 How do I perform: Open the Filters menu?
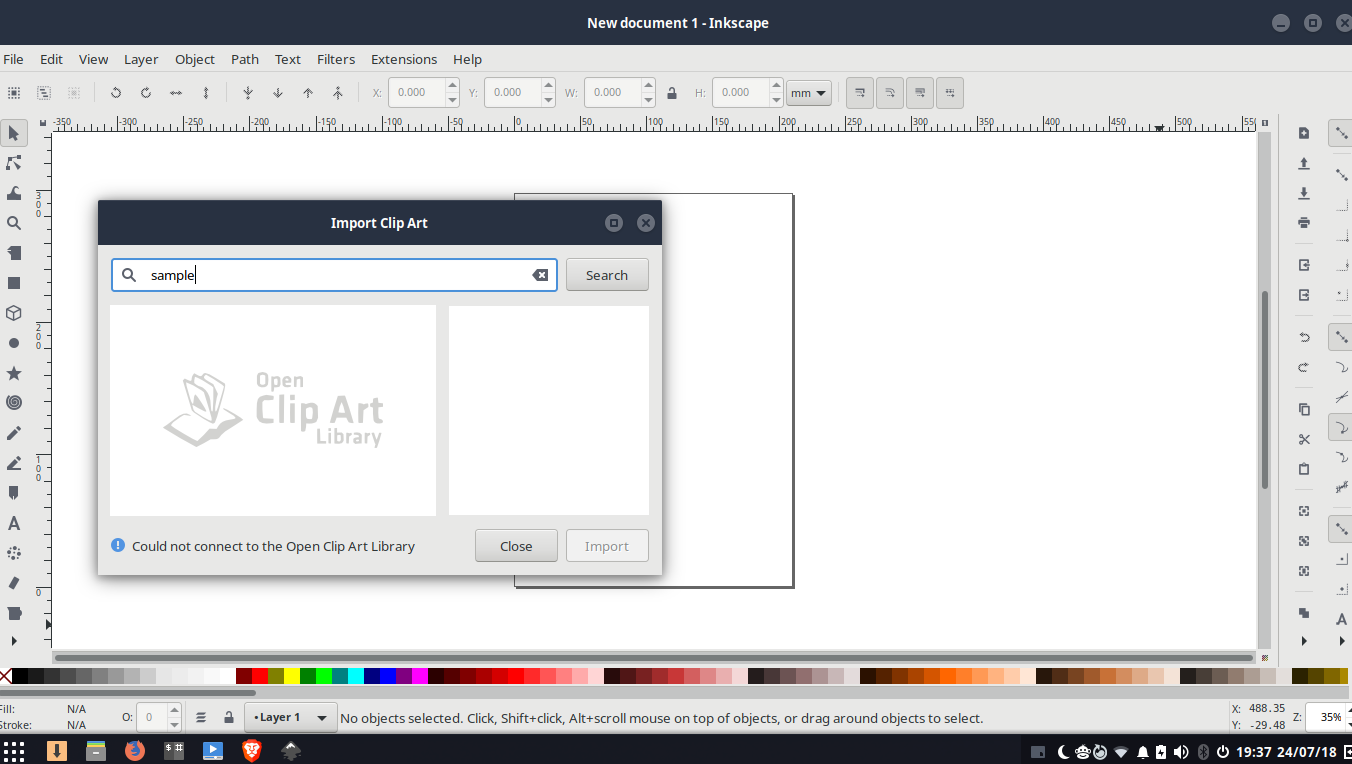click(335, 59)
